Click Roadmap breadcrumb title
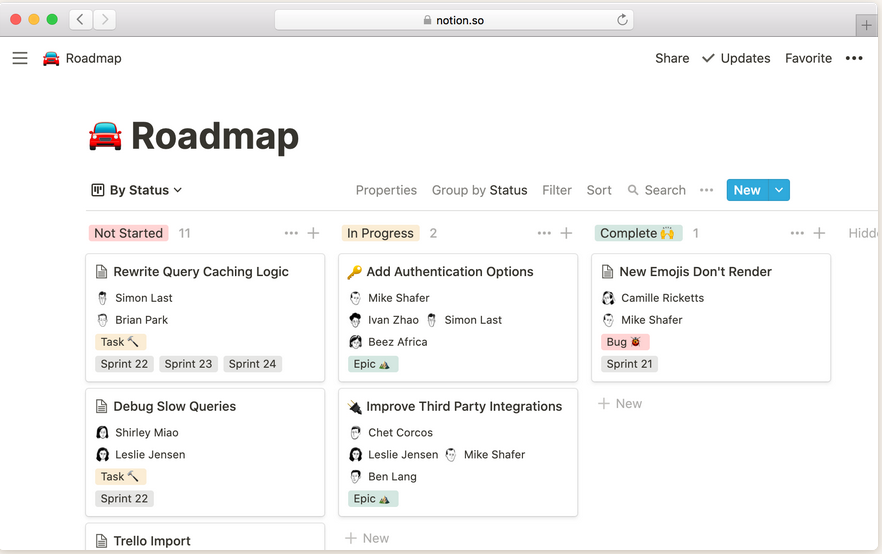Image resolution: width=882 pixels, height=554 pixels. [x=93, y=58]
